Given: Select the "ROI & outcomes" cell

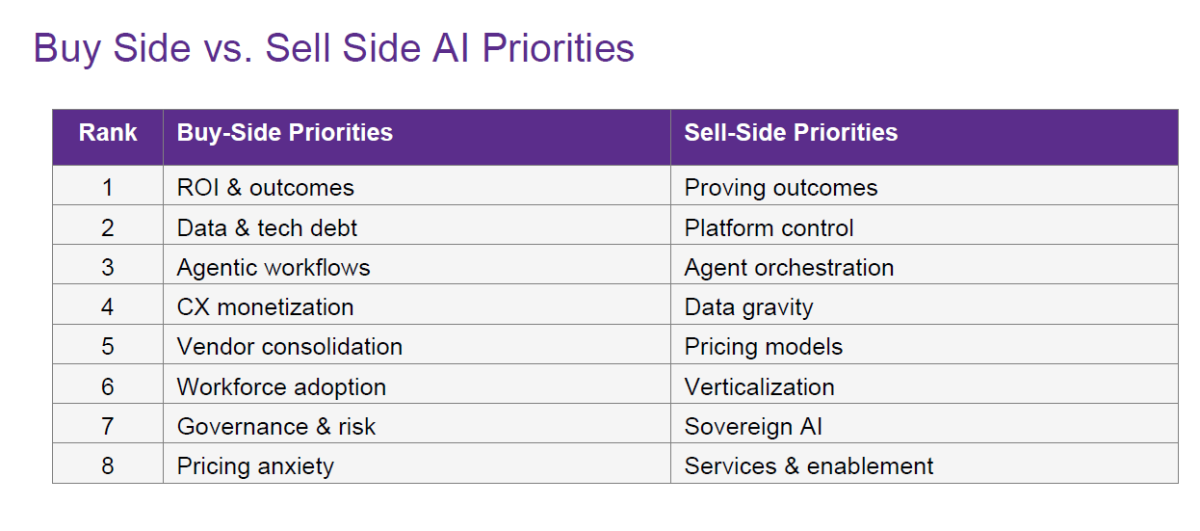Looking at the screenshot, I should (265, 188).
